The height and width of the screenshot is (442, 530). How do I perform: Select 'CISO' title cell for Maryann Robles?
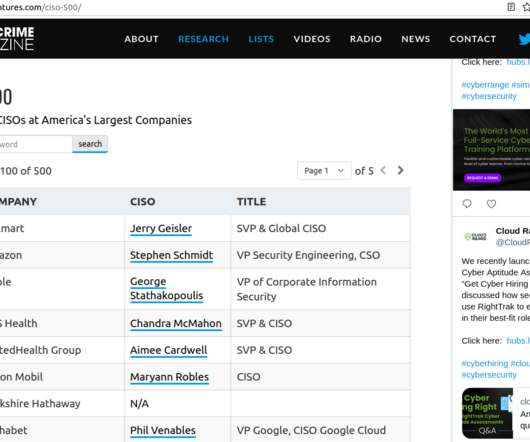click(320, 377)
